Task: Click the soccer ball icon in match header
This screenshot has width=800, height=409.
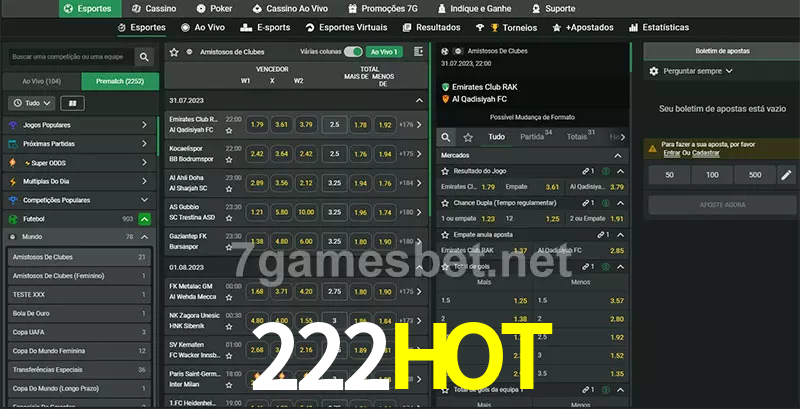Action: click(444, 52)
